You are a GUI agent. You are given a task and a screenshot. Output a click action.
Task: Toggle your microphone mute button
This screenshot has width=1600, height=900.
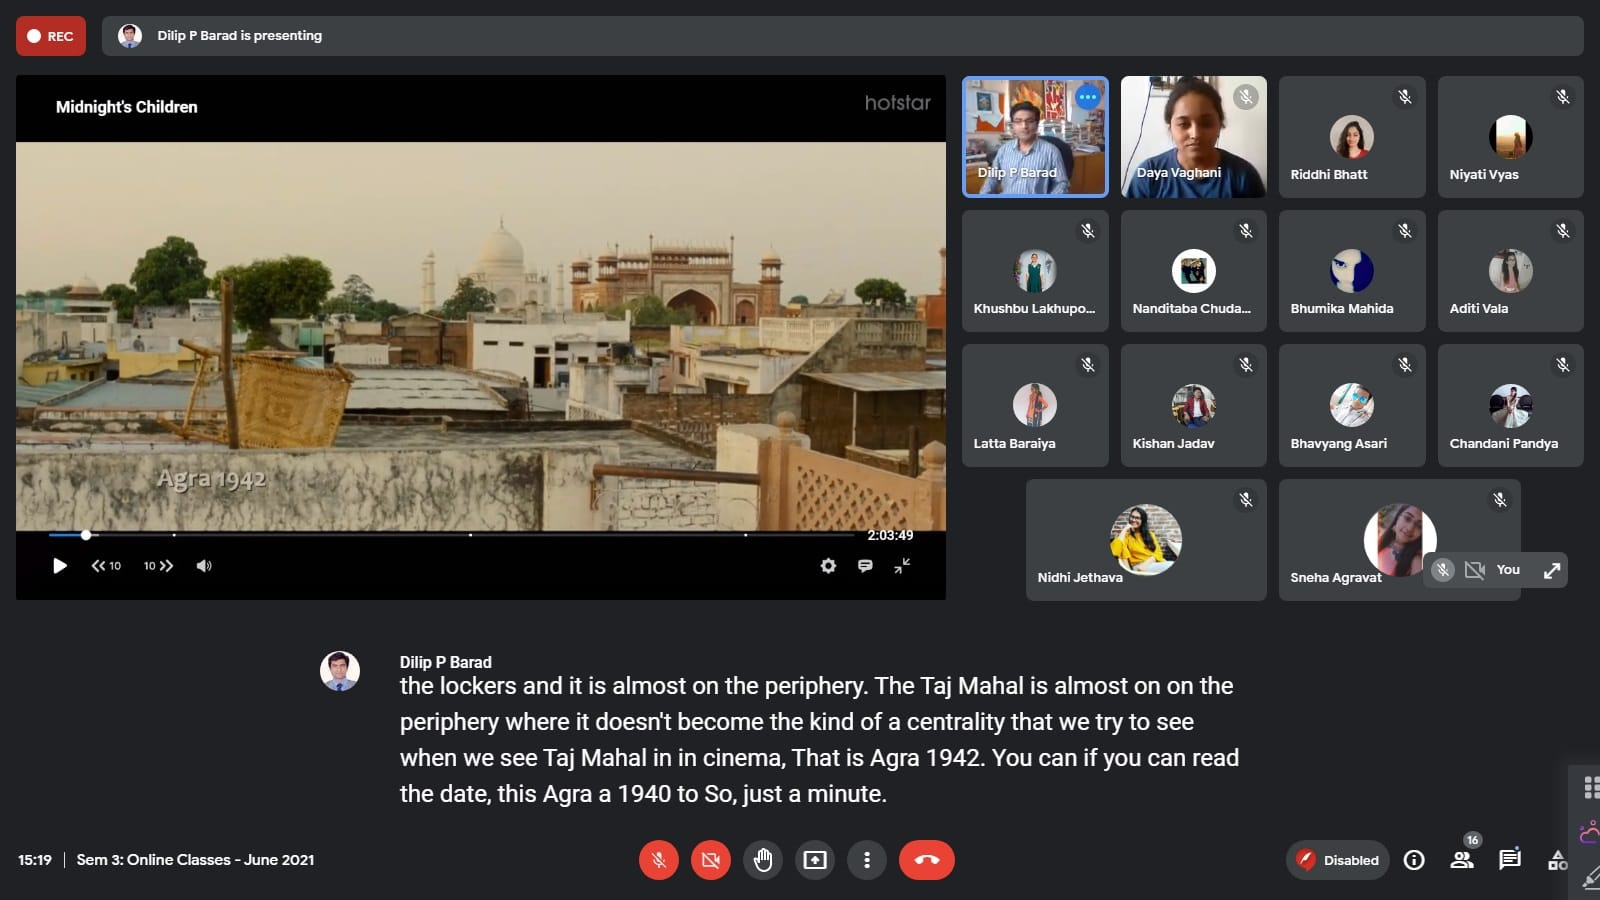pos(659,860)
